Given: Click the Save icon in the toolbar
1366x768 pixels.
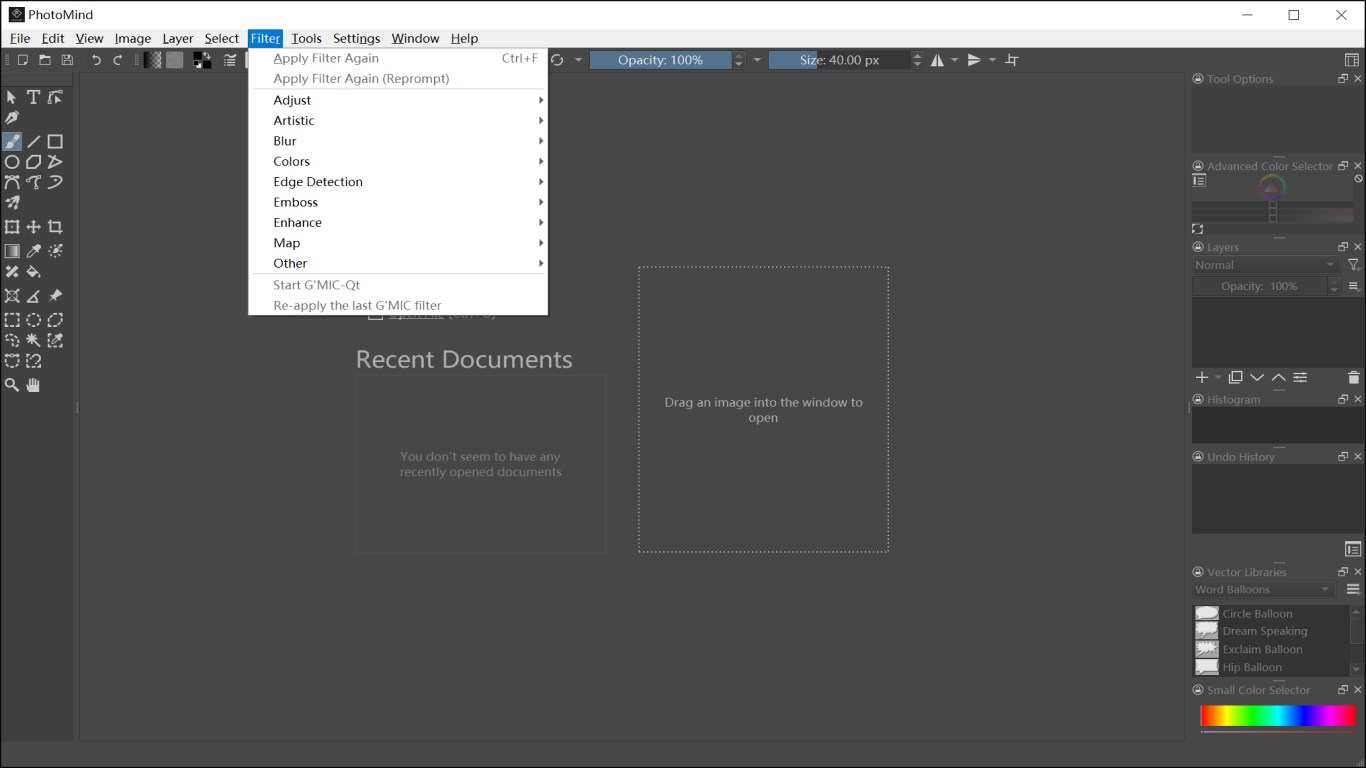Looking at the screenshot, I should click(x=68, y=60).
